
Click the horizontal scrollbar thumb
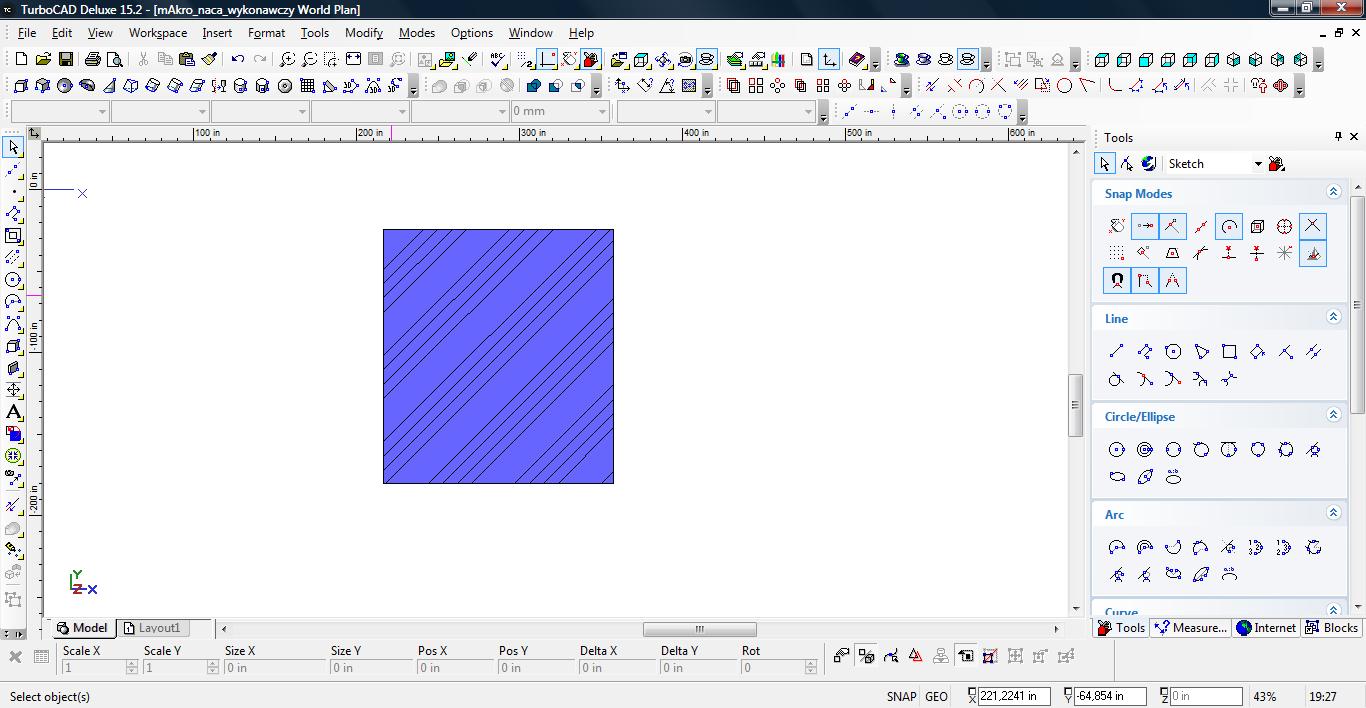[x=699, y=629]
